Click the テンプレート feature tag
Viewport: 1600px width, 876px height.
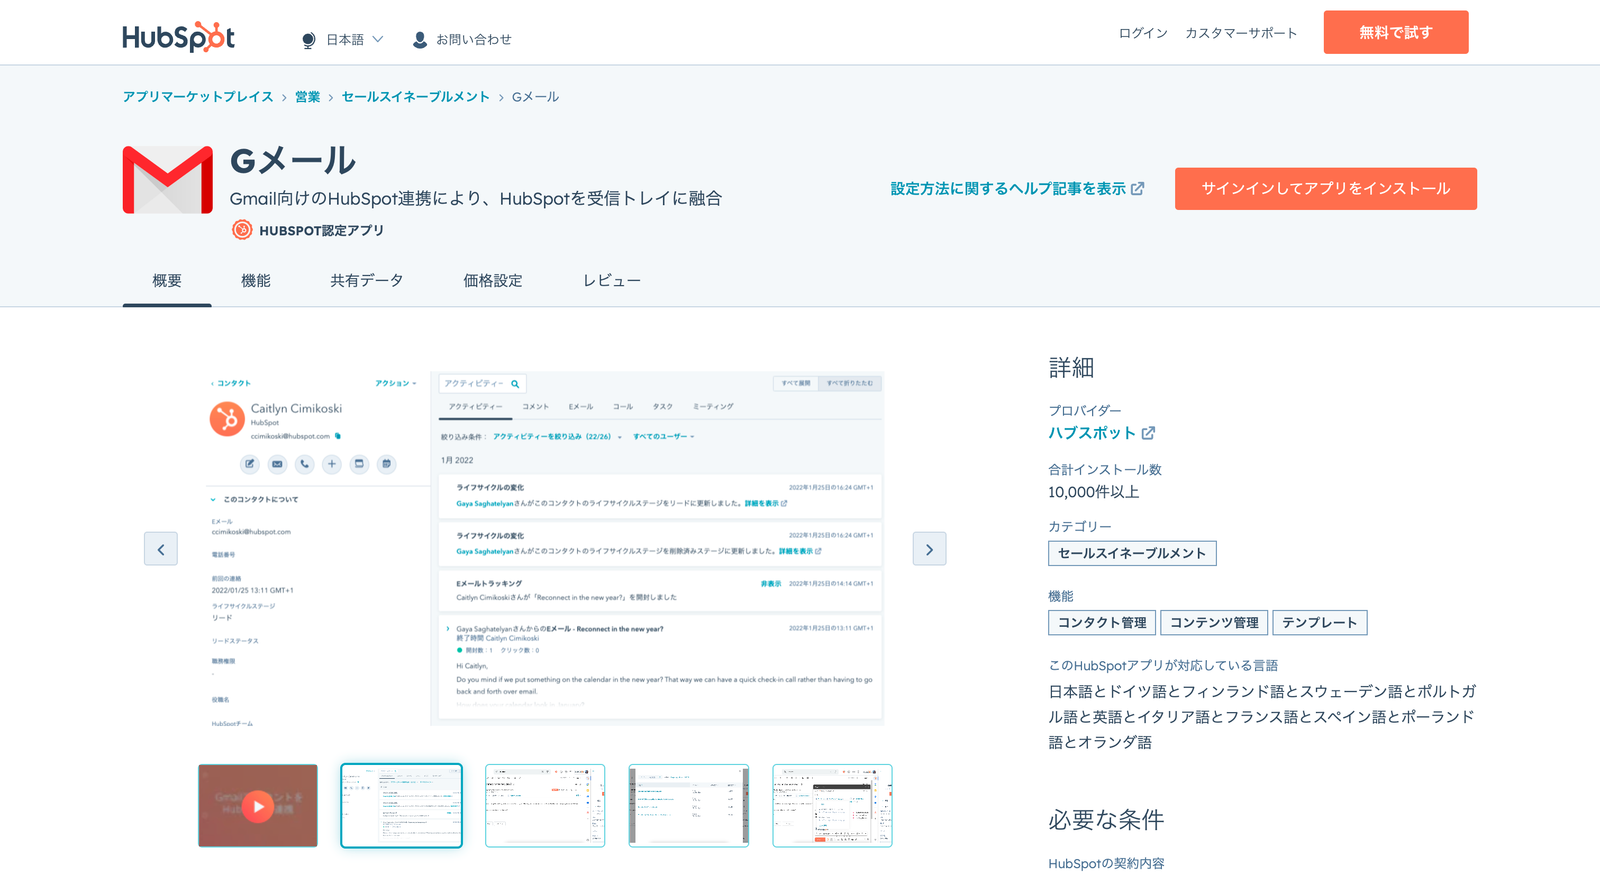click(1320, 623)
